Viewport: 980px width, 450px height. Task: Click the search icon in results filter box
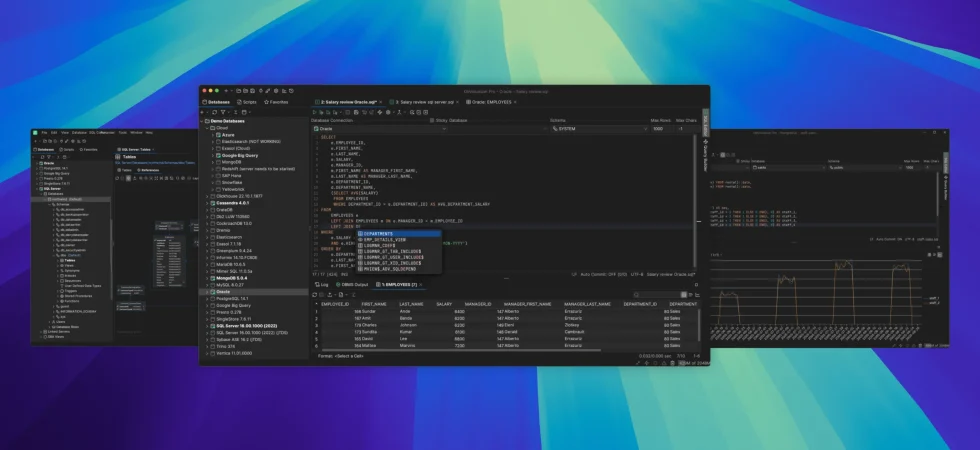point(636,295)
